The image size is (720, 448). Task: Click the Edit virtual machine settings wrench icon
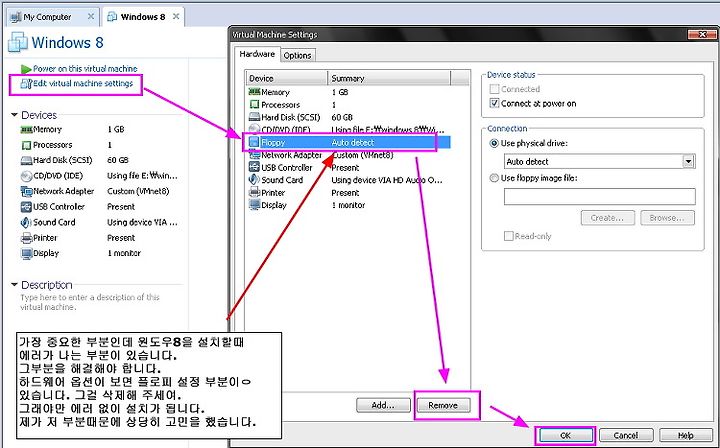click(x=26, y=84)
